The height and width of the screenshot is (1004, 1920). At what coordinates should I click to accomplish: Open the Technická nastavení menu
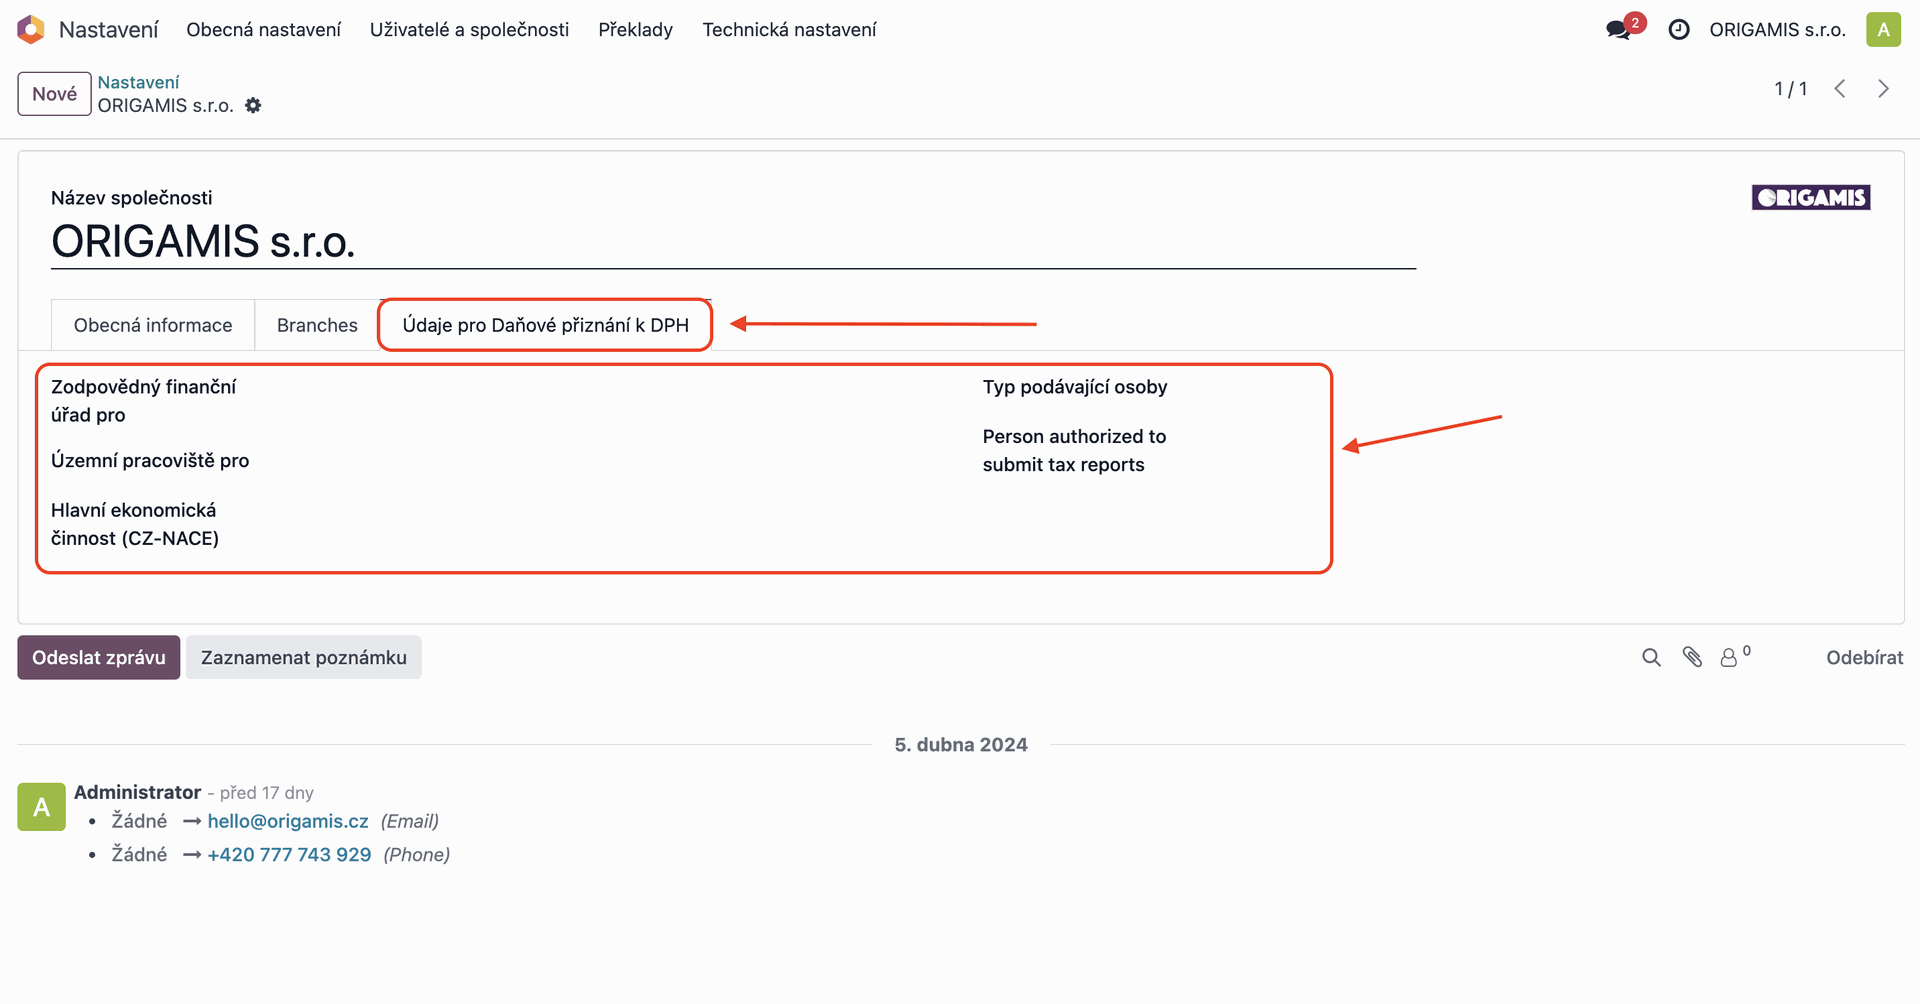(x=789, y=30)
